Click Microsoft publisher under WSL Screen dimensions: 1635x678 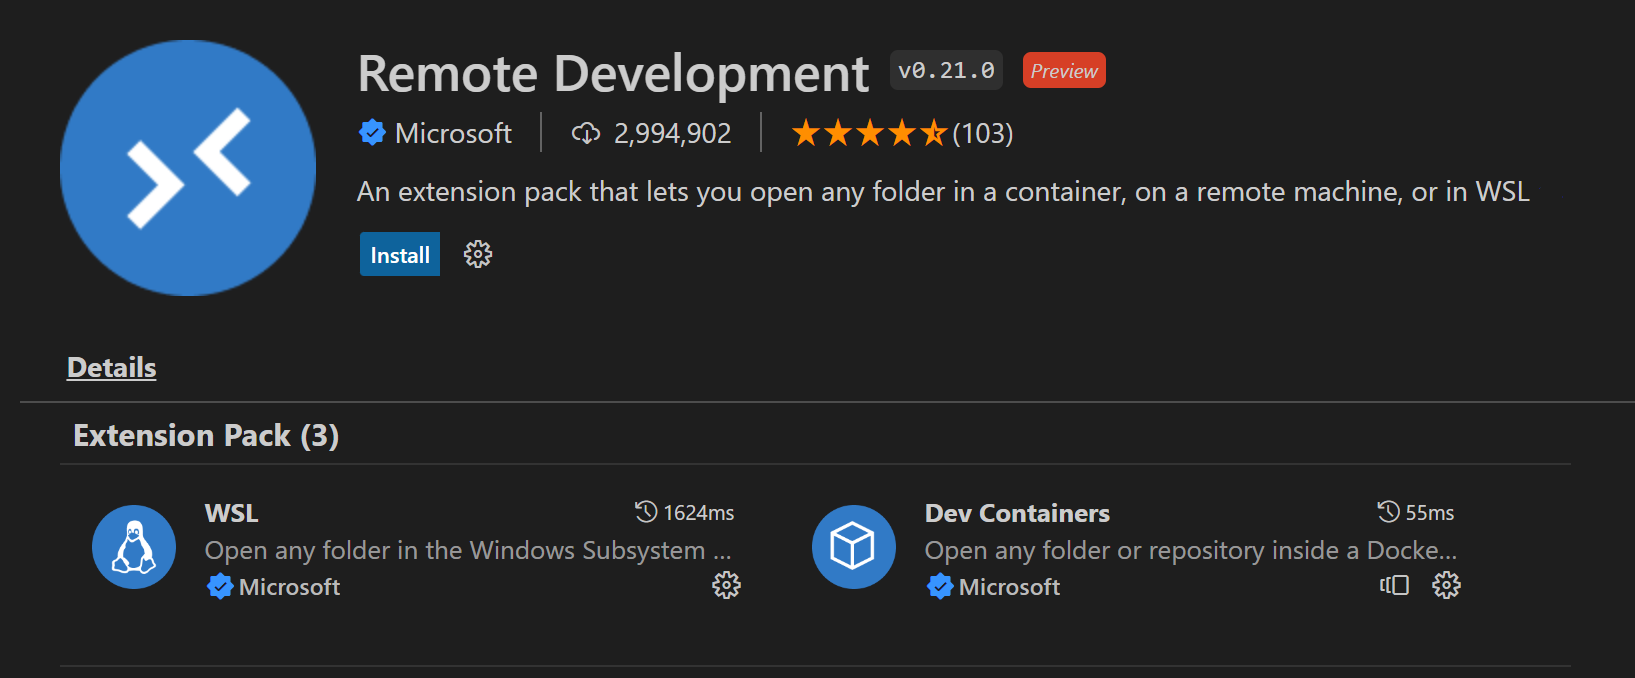tap(289, 587)
